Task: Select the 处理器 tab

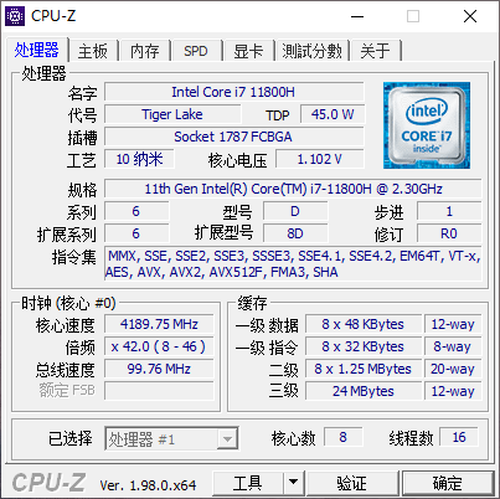Action: [37, 50]
